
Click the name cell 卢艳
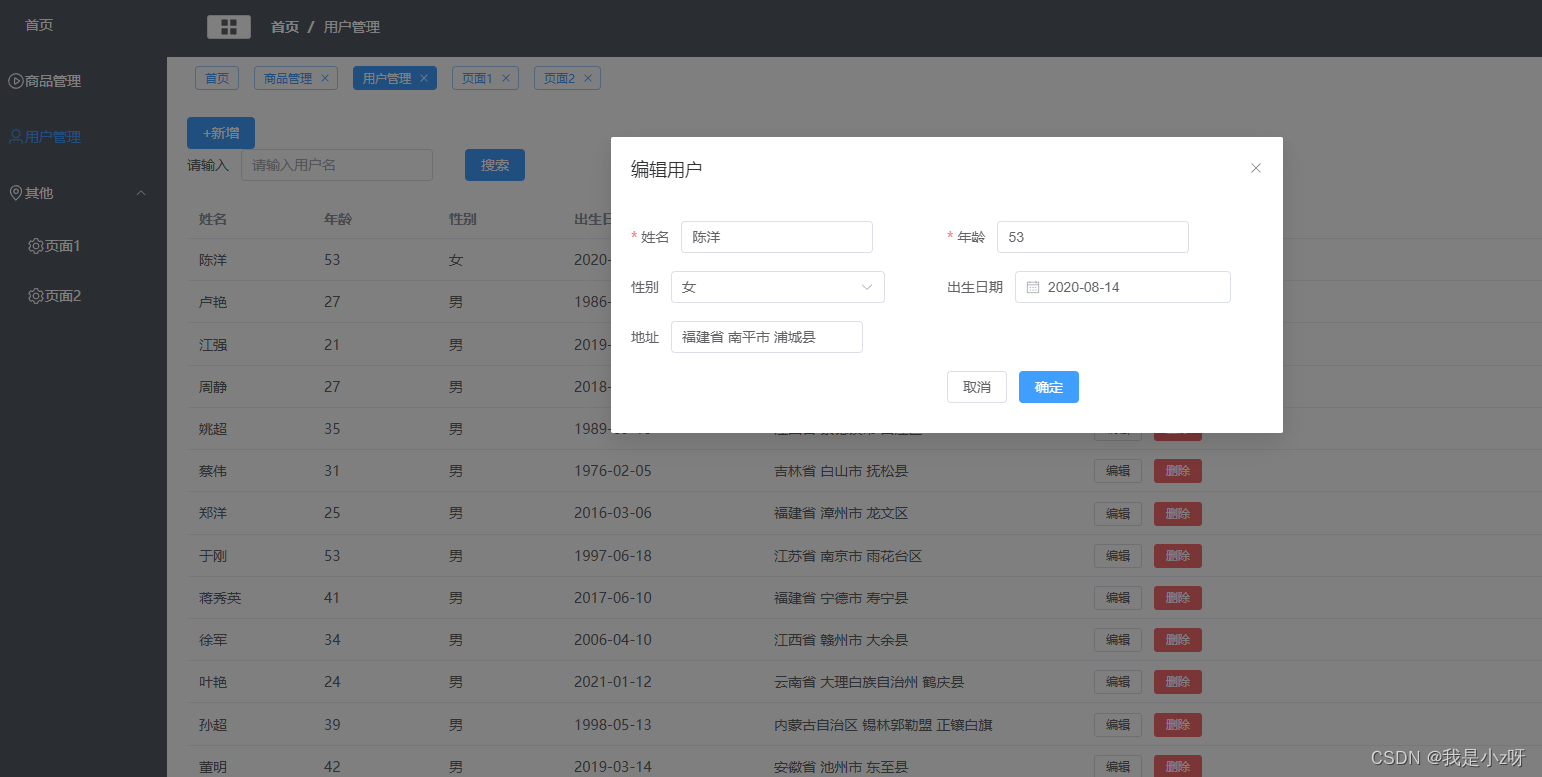point(213,302)
